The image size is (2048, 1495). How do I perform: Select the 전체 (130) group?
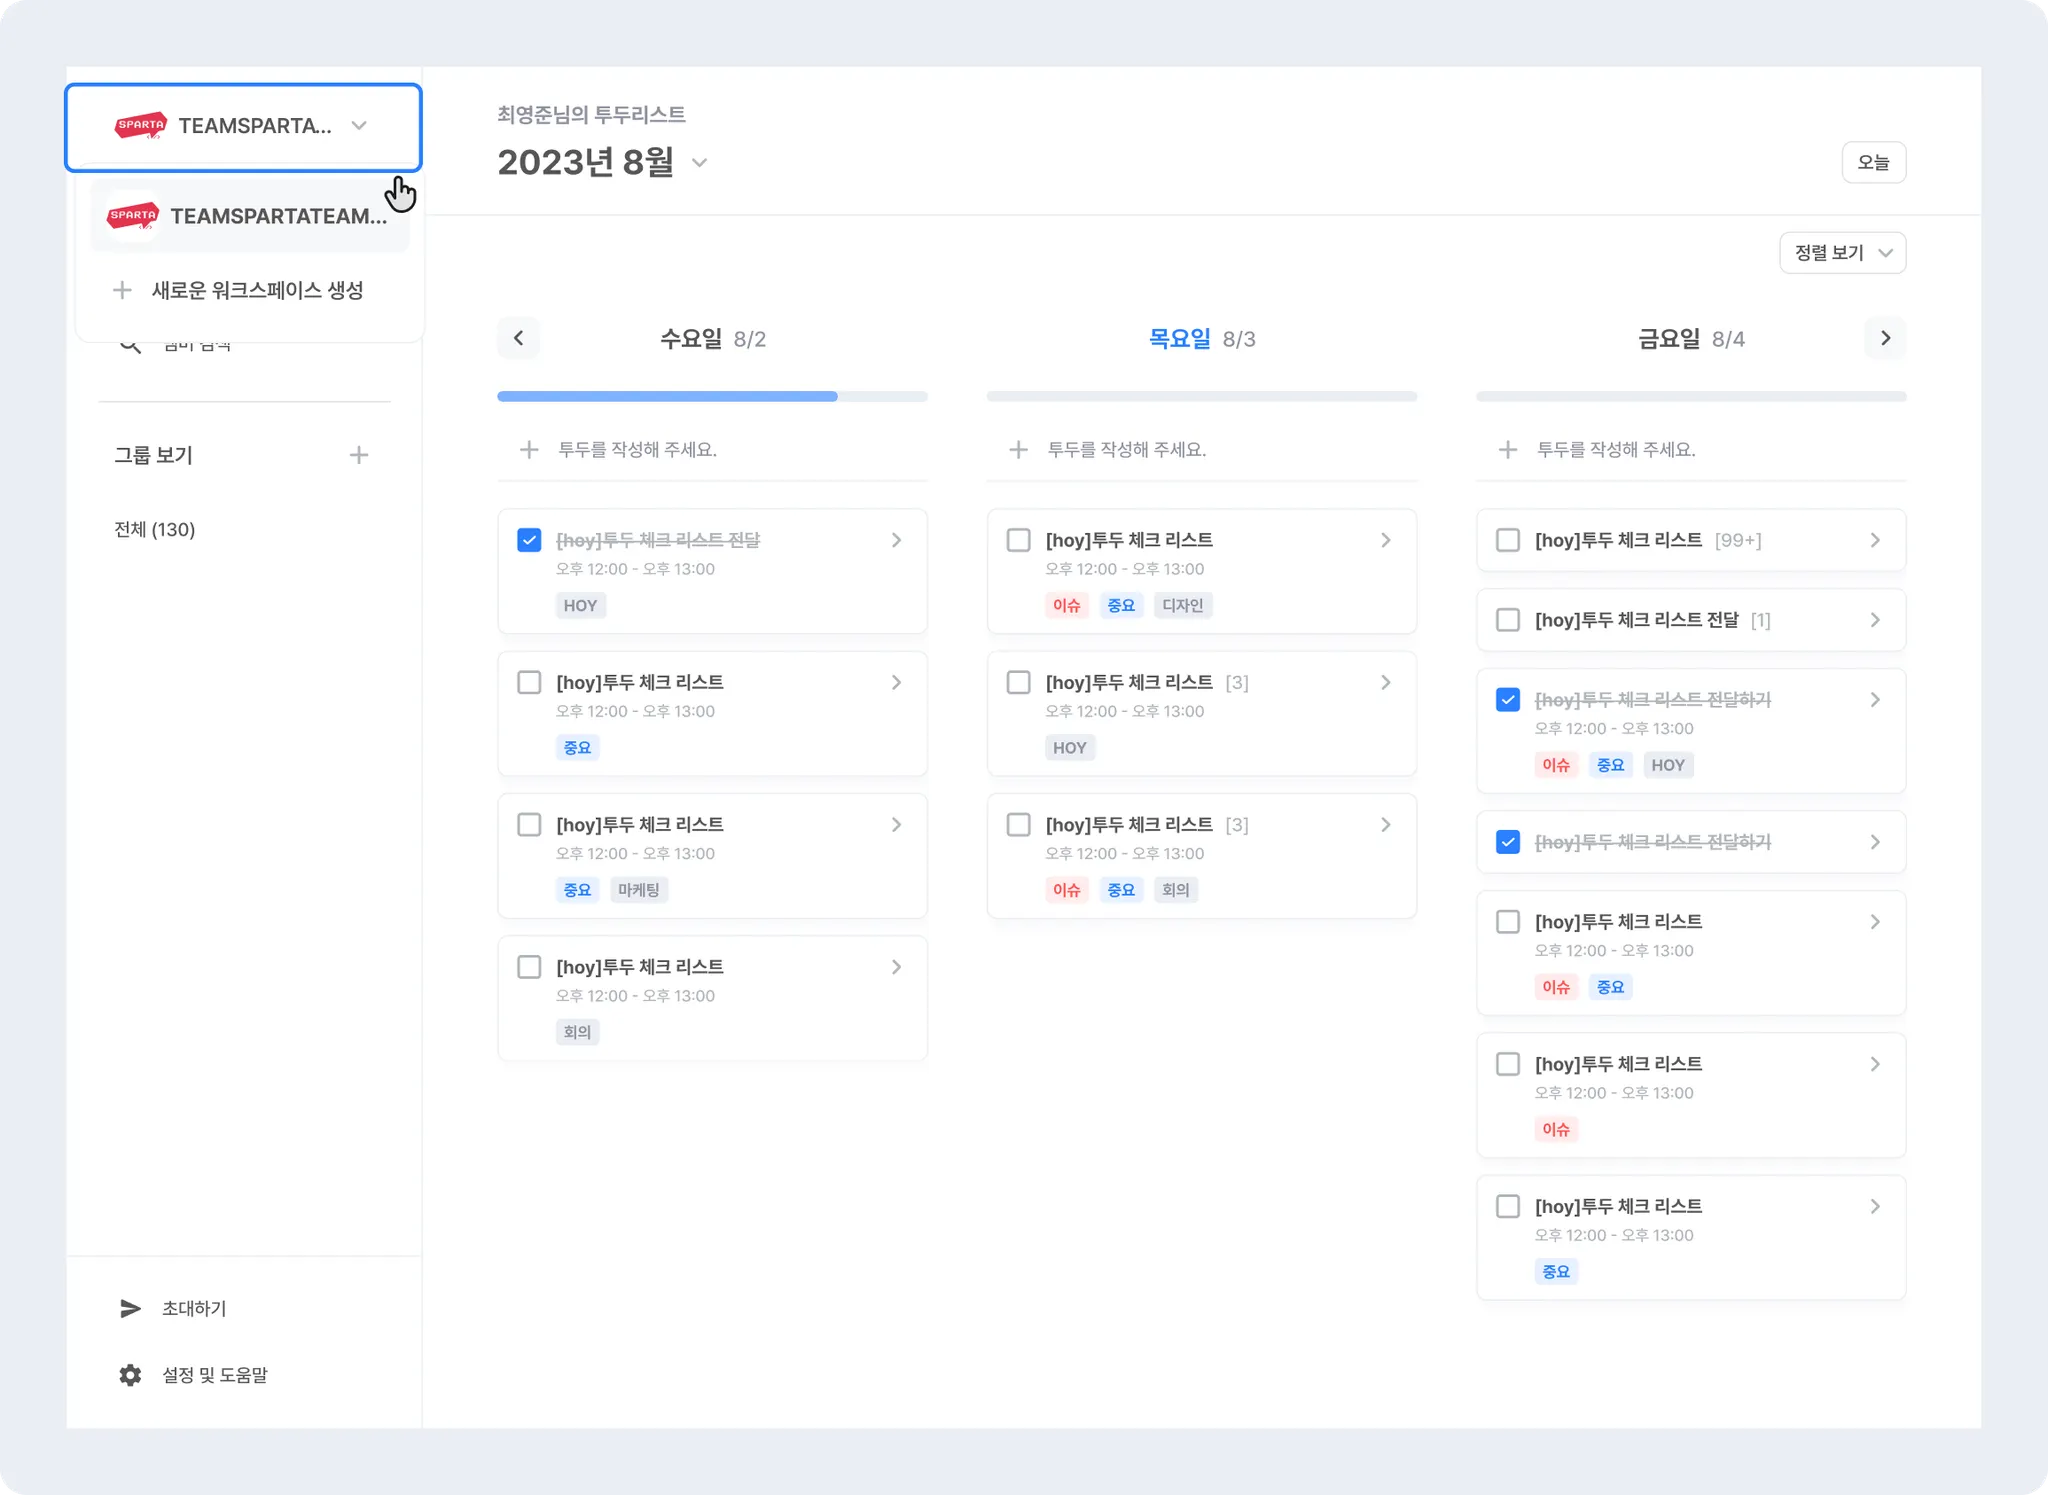point(155,529)
